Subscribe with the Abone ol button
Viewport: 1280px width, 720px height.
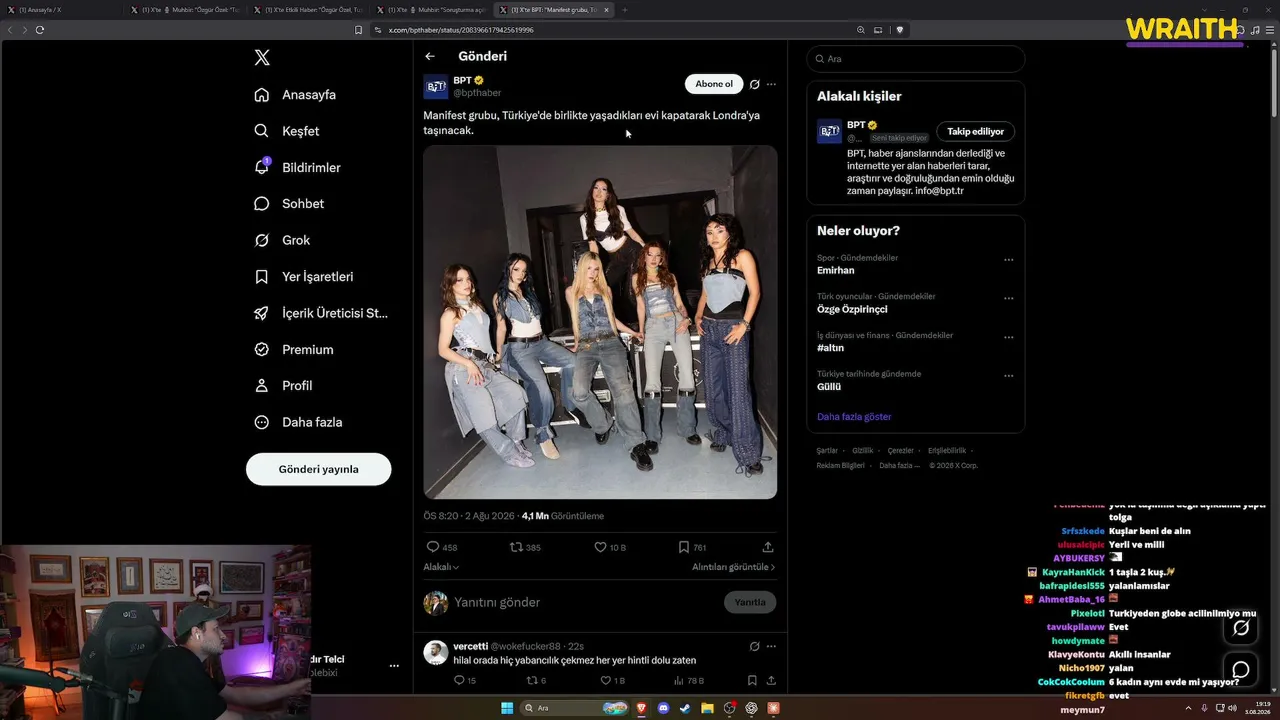(x=714, y=84)
